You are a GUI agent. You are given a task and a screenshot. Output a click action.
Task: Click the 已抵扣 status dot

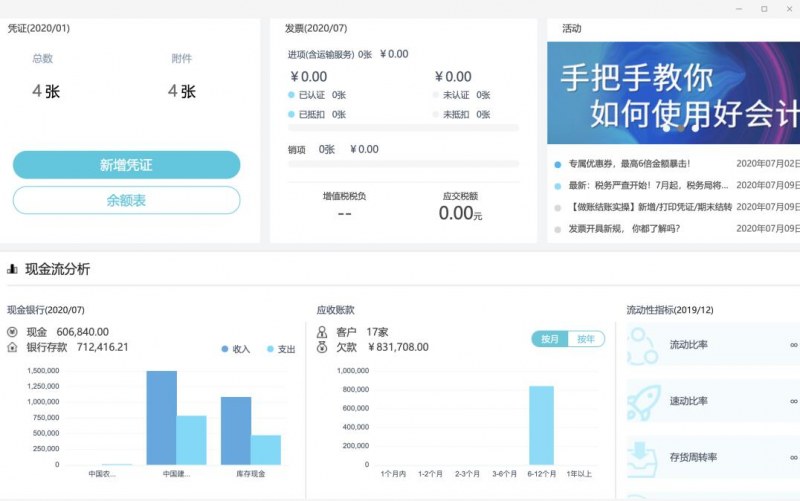pyautogui.click(x=291, y=114)
